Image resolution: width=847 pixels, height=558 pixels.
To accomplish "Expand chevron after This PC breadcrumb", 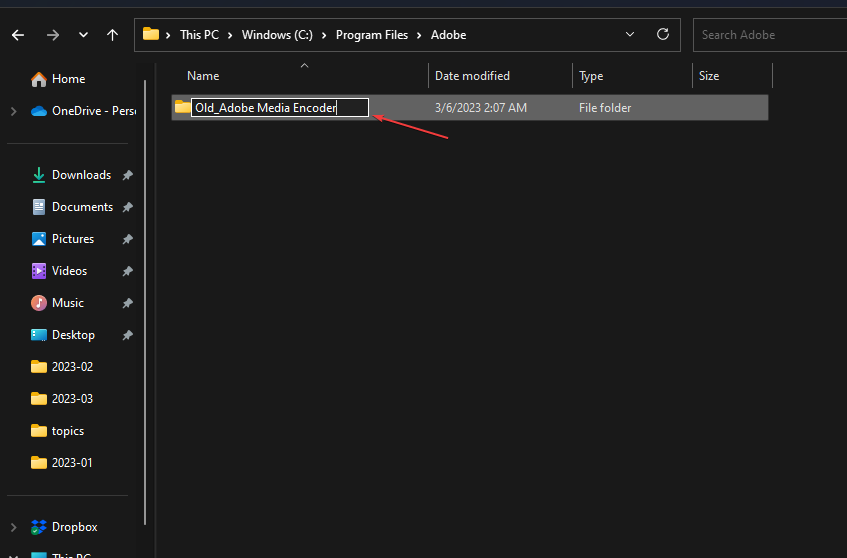I will (230, 35).
